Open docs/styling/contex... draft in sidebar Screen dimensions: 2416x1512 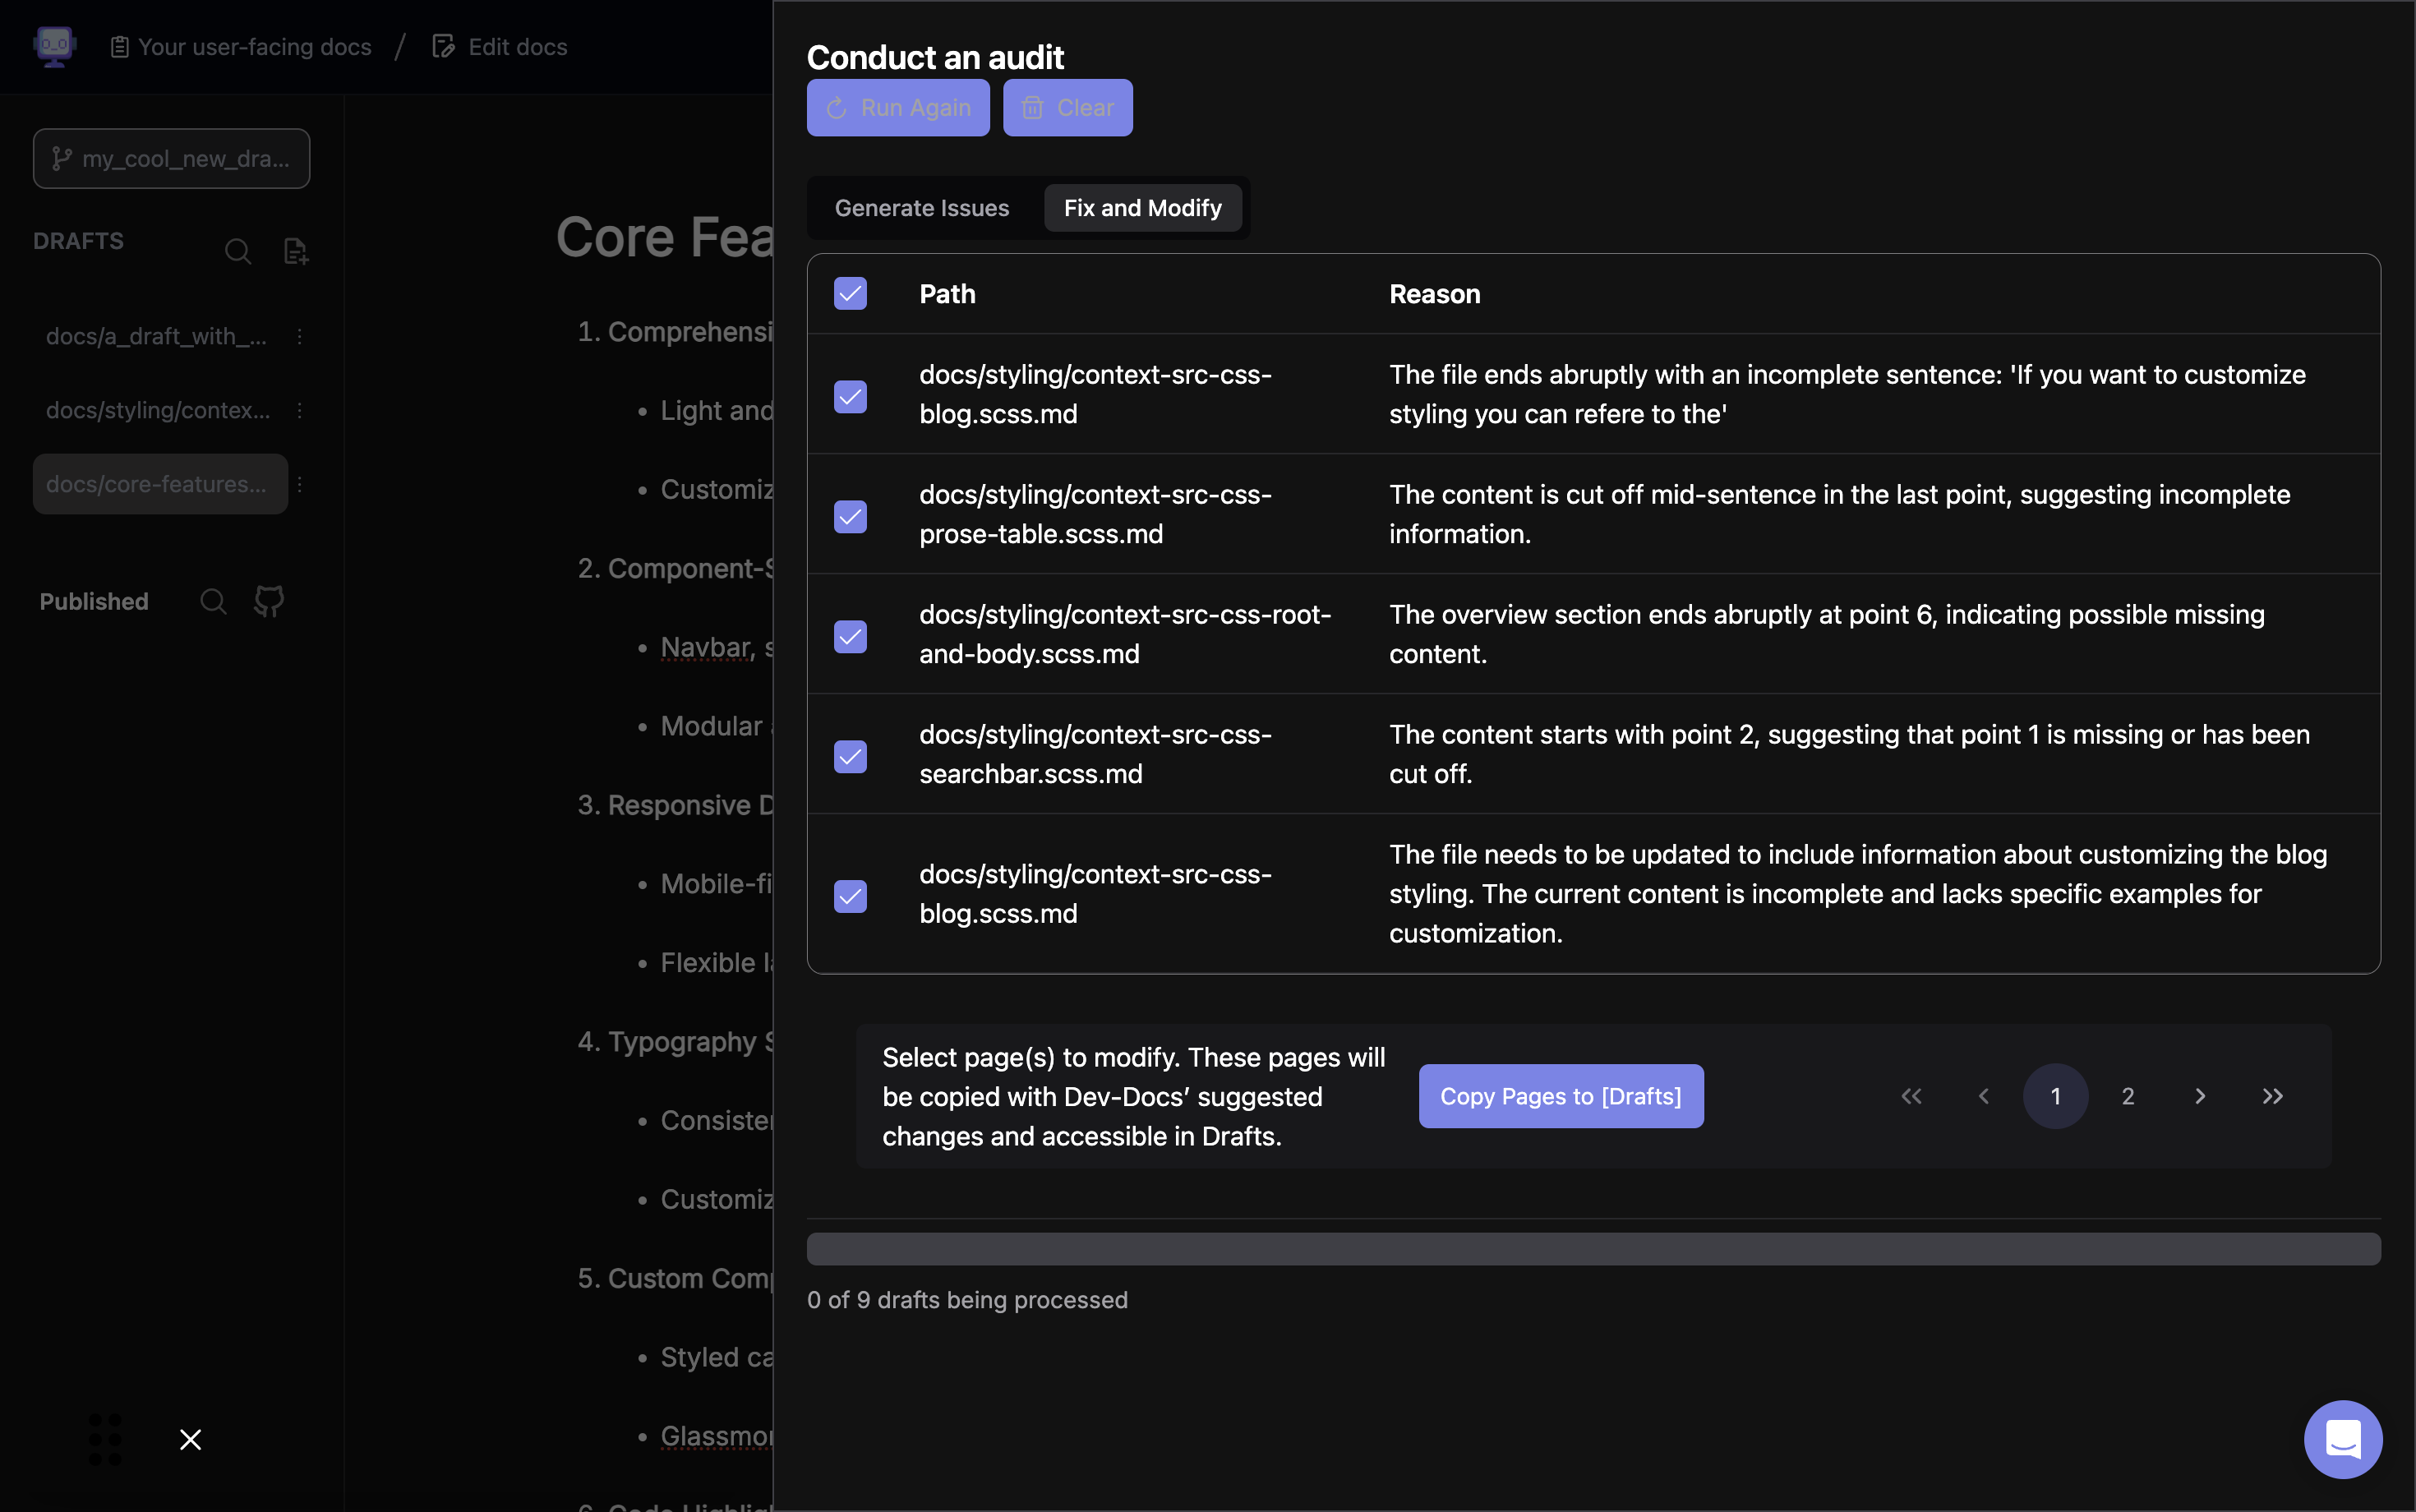coord(158,410)
